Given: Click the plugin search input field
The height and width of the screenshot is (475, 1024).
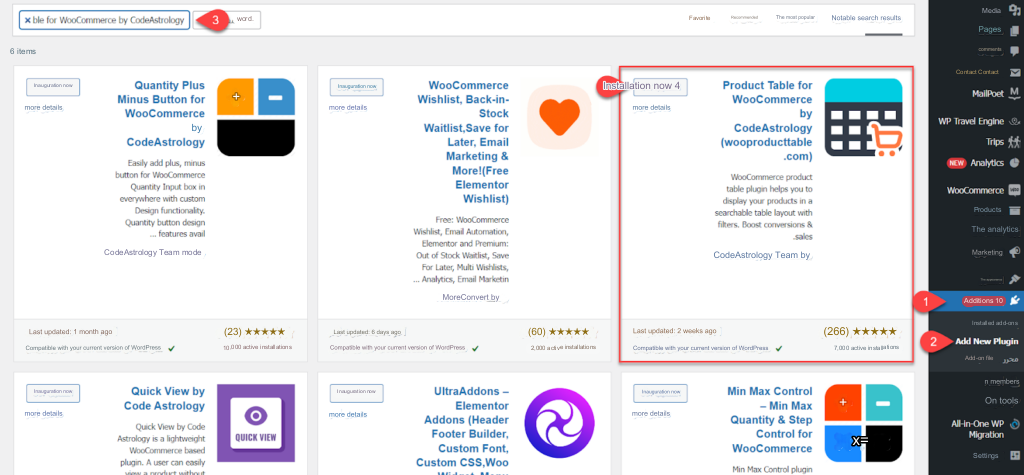Looking at the screenshot, I should pyautogui.click(x=104, y=20).
